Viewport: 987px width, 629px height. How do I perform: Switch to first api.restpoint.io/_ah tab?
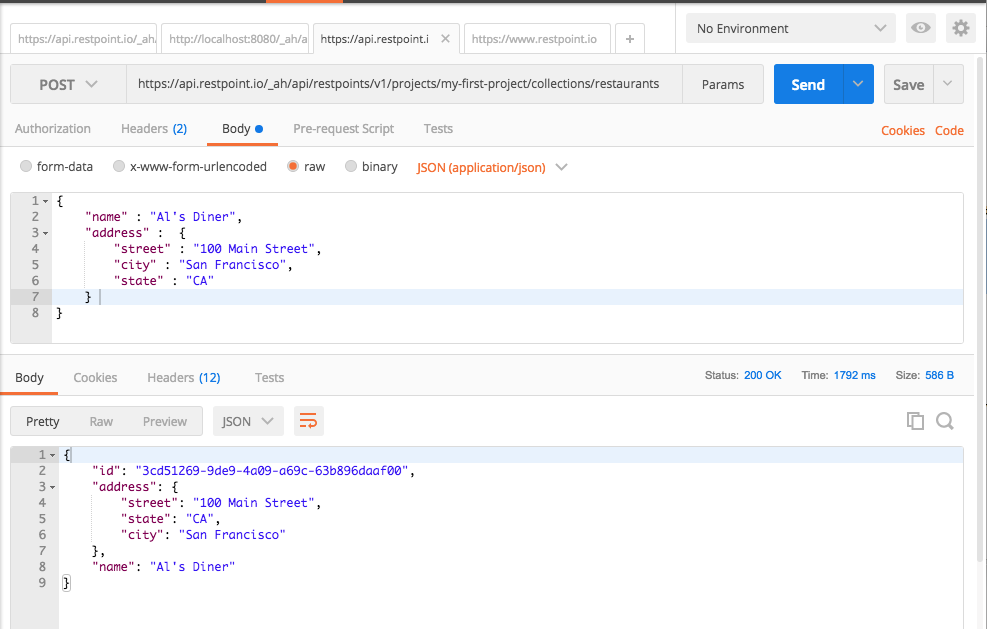click(x=84, y=39)
